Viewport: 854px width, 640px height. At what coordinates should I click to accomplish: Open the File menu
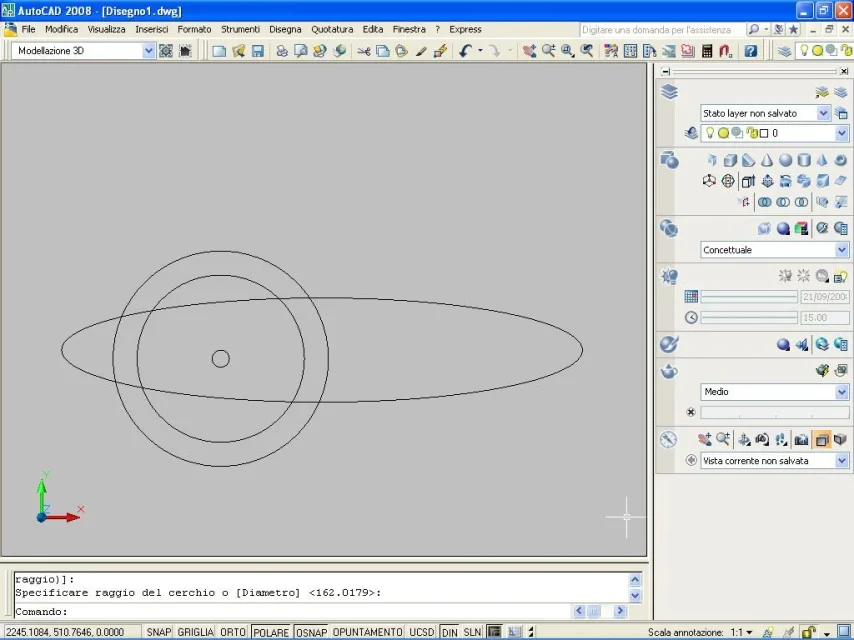pos(28,29)
